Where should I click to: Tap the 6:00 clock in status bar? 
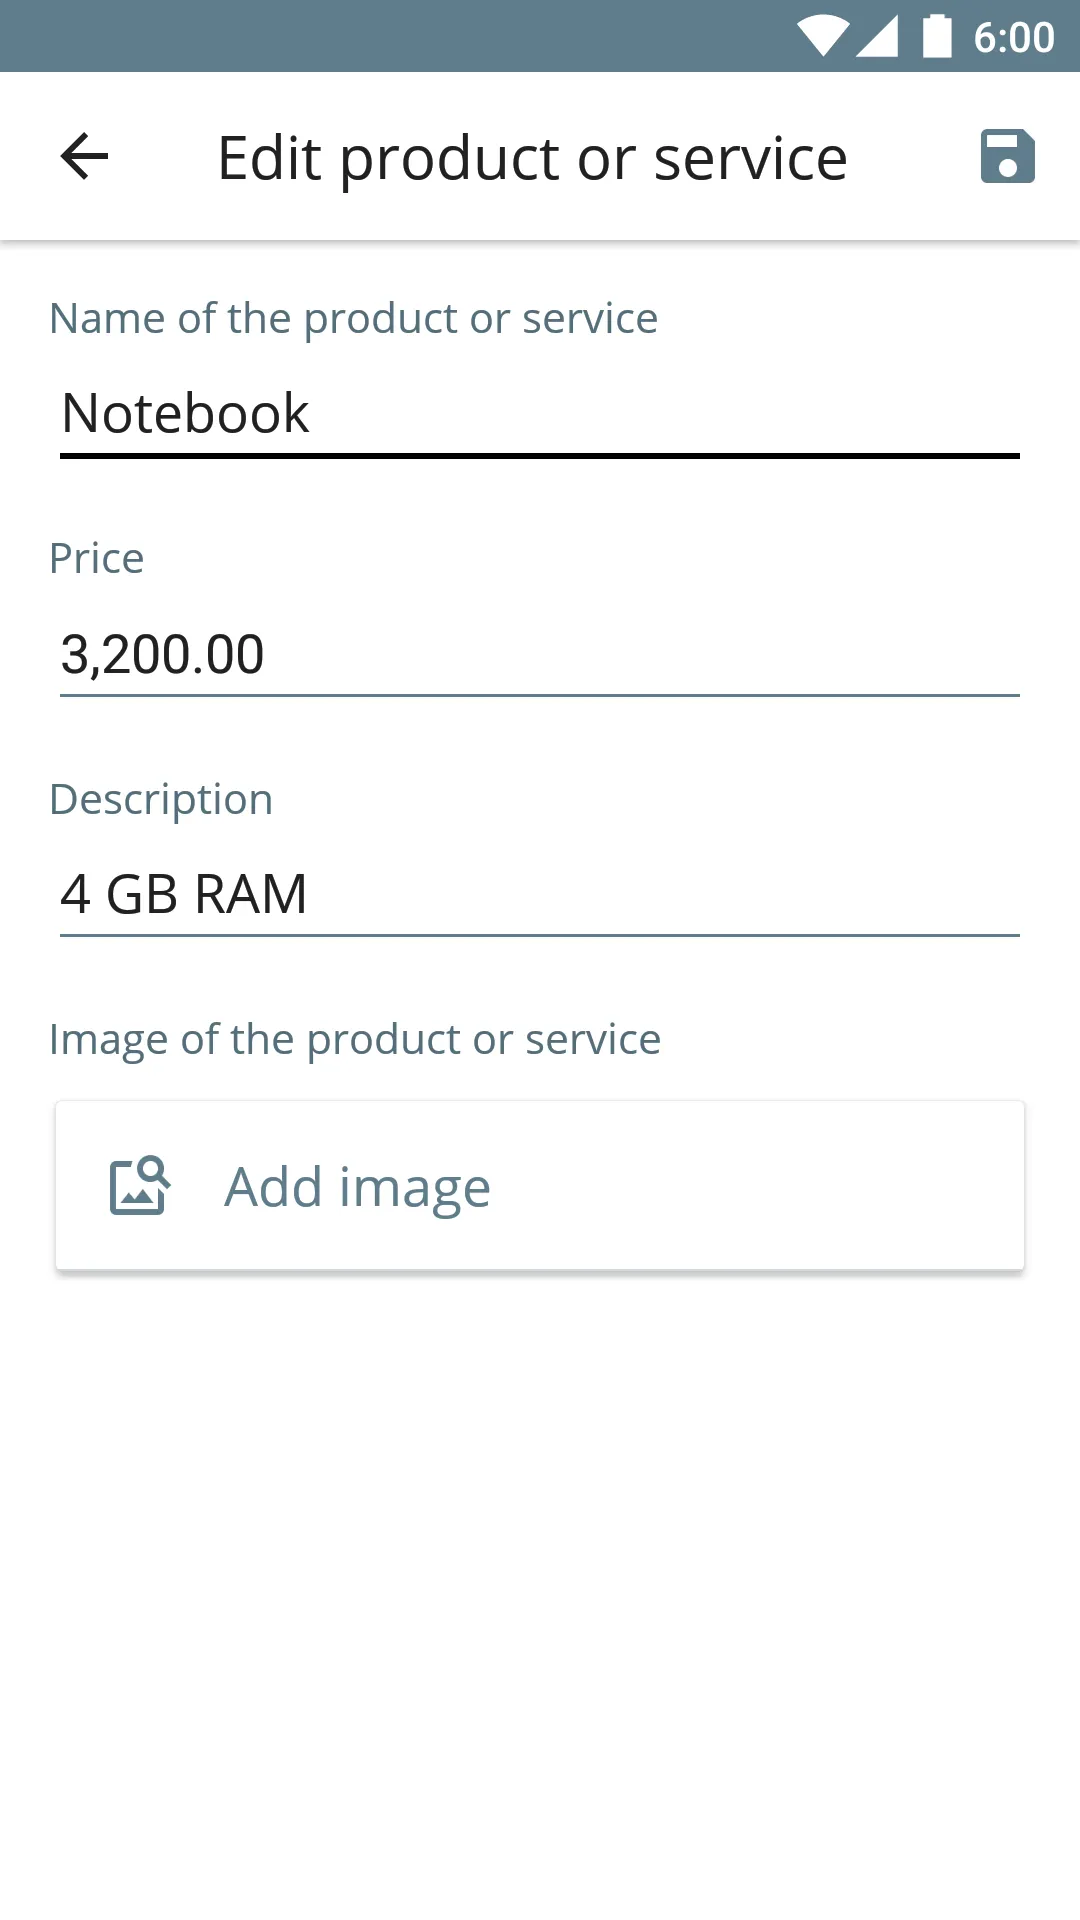1013,38
